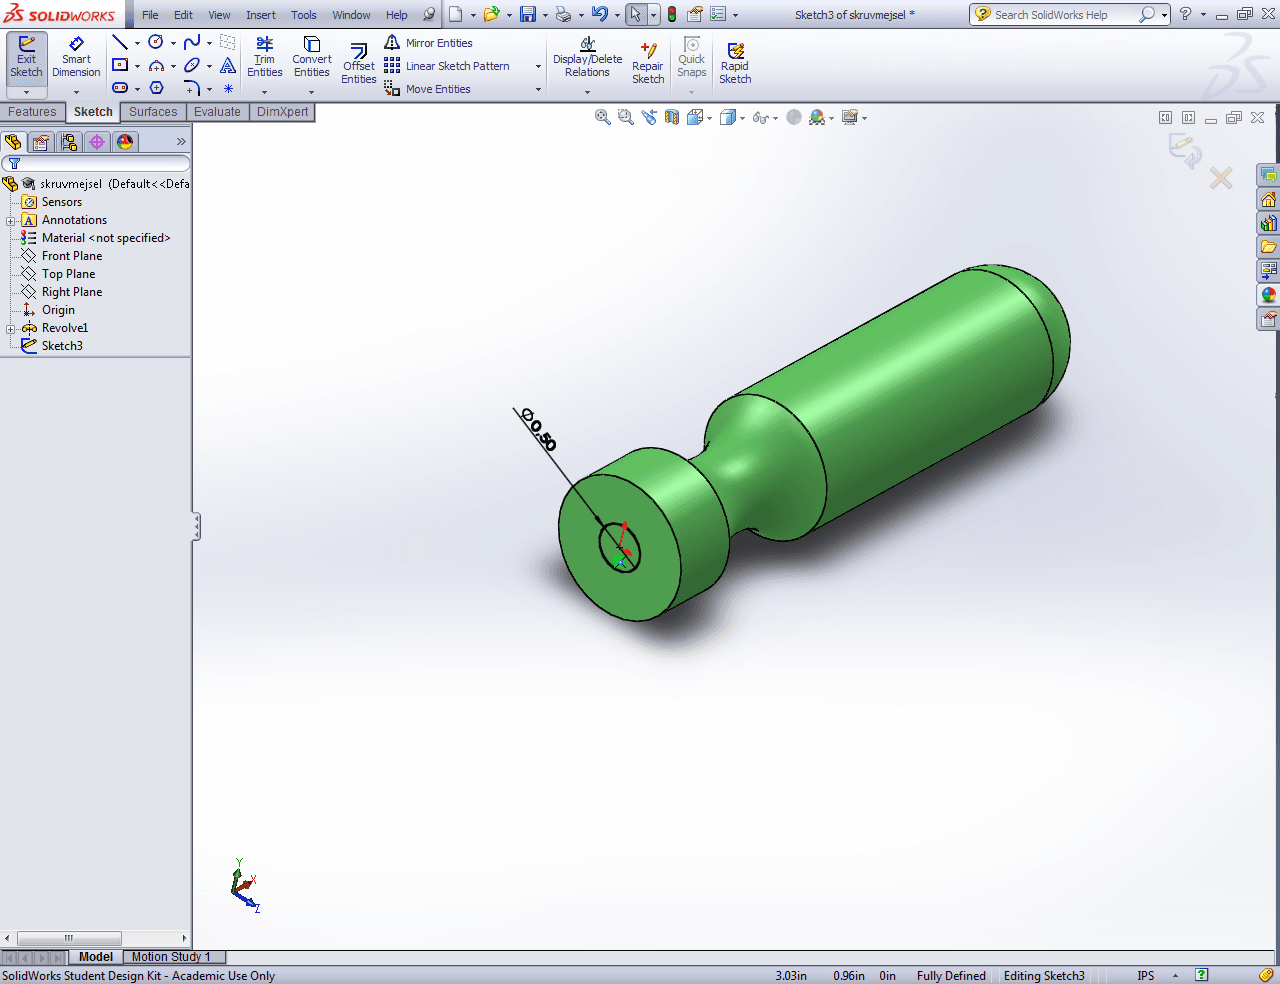Switch to the Features tab

(32, 112)
